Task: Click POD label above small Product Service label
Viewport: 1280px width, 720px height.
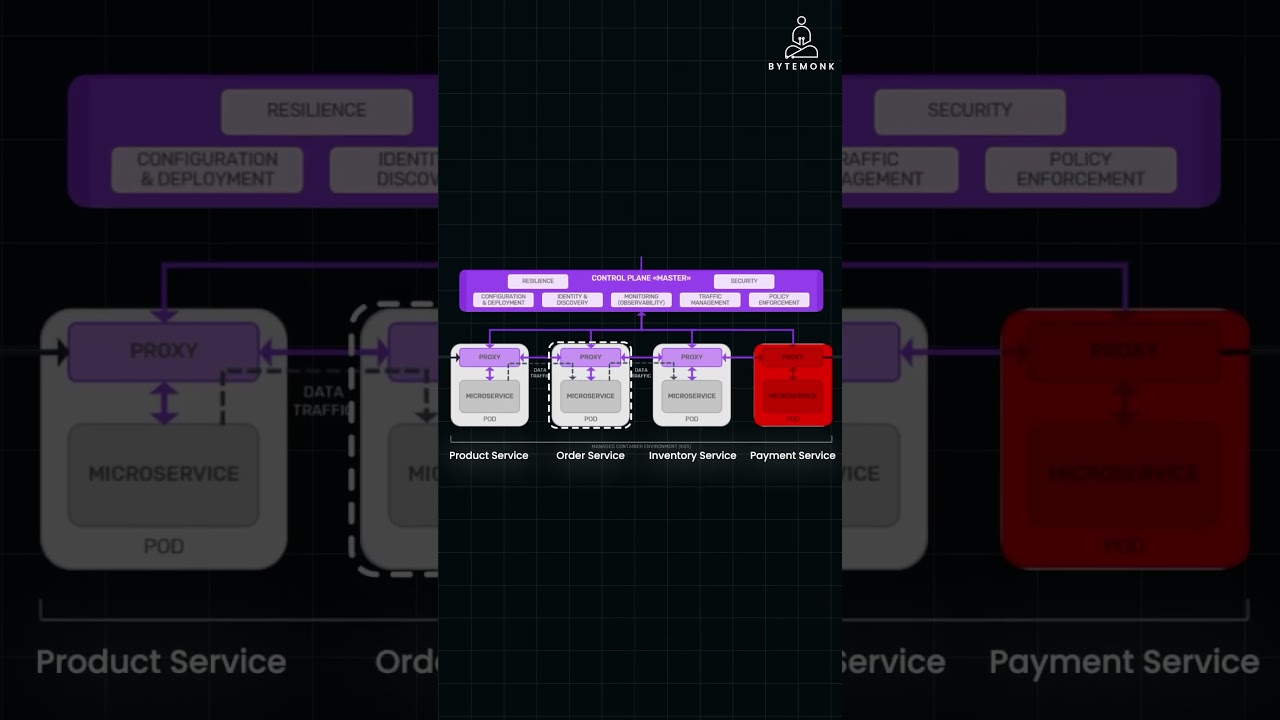Action: 490,419
